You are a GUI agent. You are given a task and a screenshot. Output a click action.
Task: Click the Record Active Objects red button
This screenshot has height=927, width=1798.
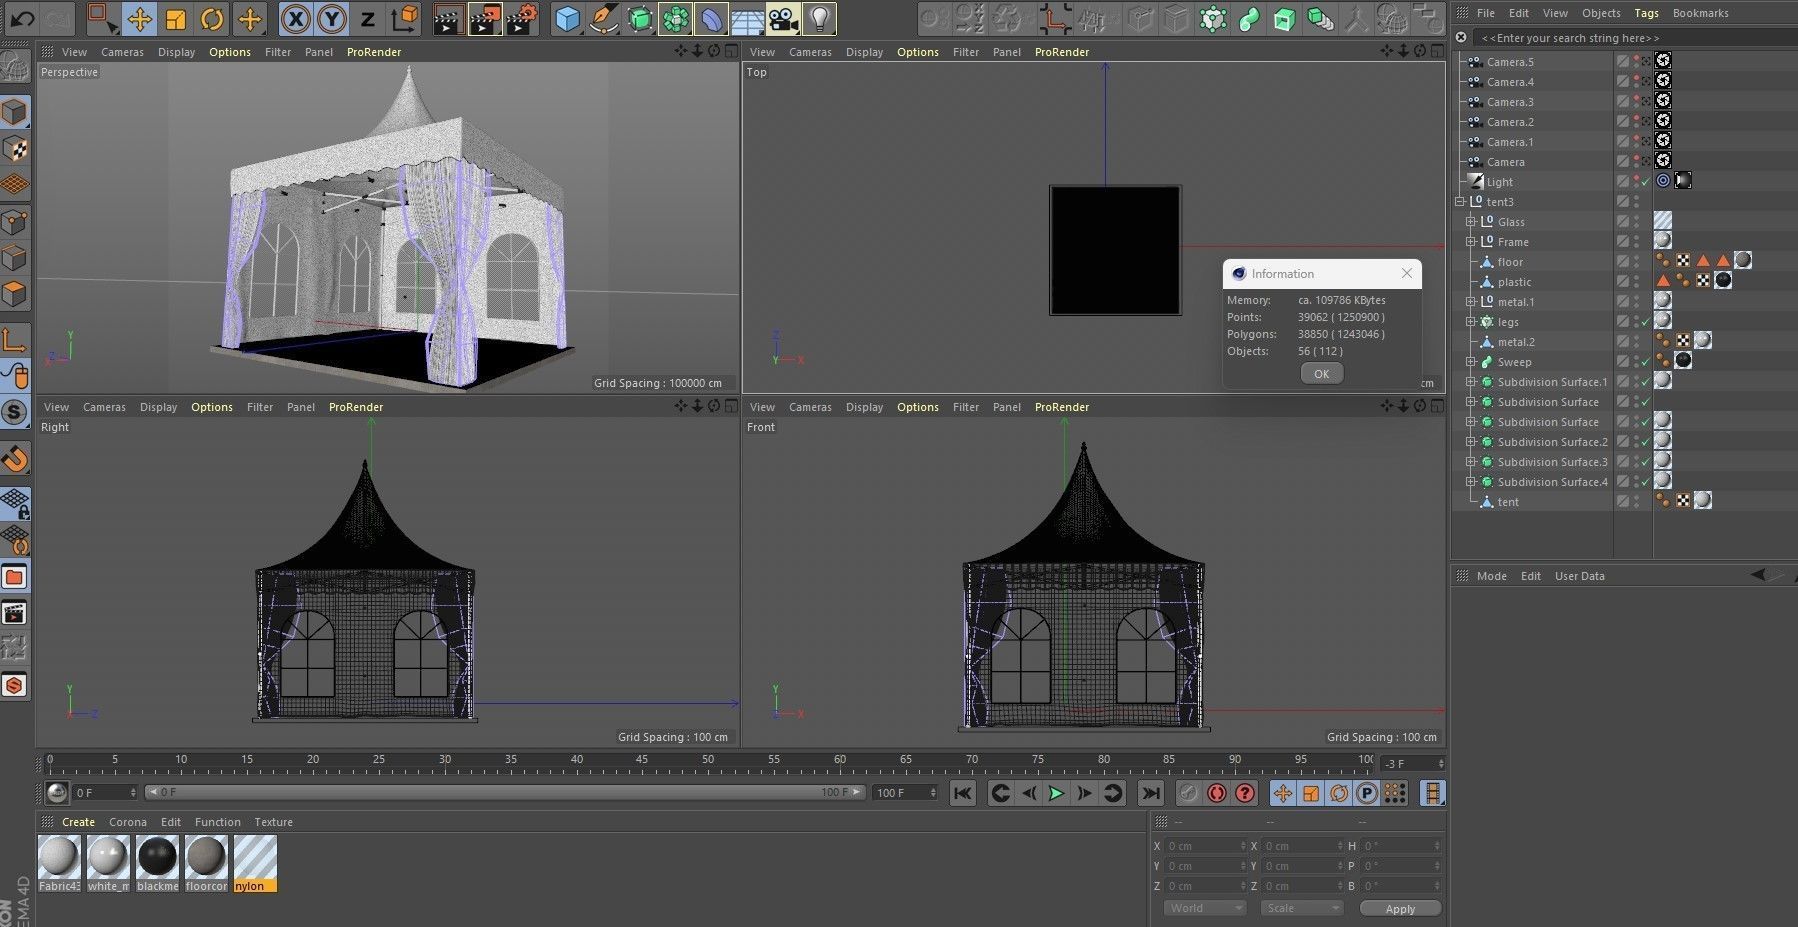1216,793
